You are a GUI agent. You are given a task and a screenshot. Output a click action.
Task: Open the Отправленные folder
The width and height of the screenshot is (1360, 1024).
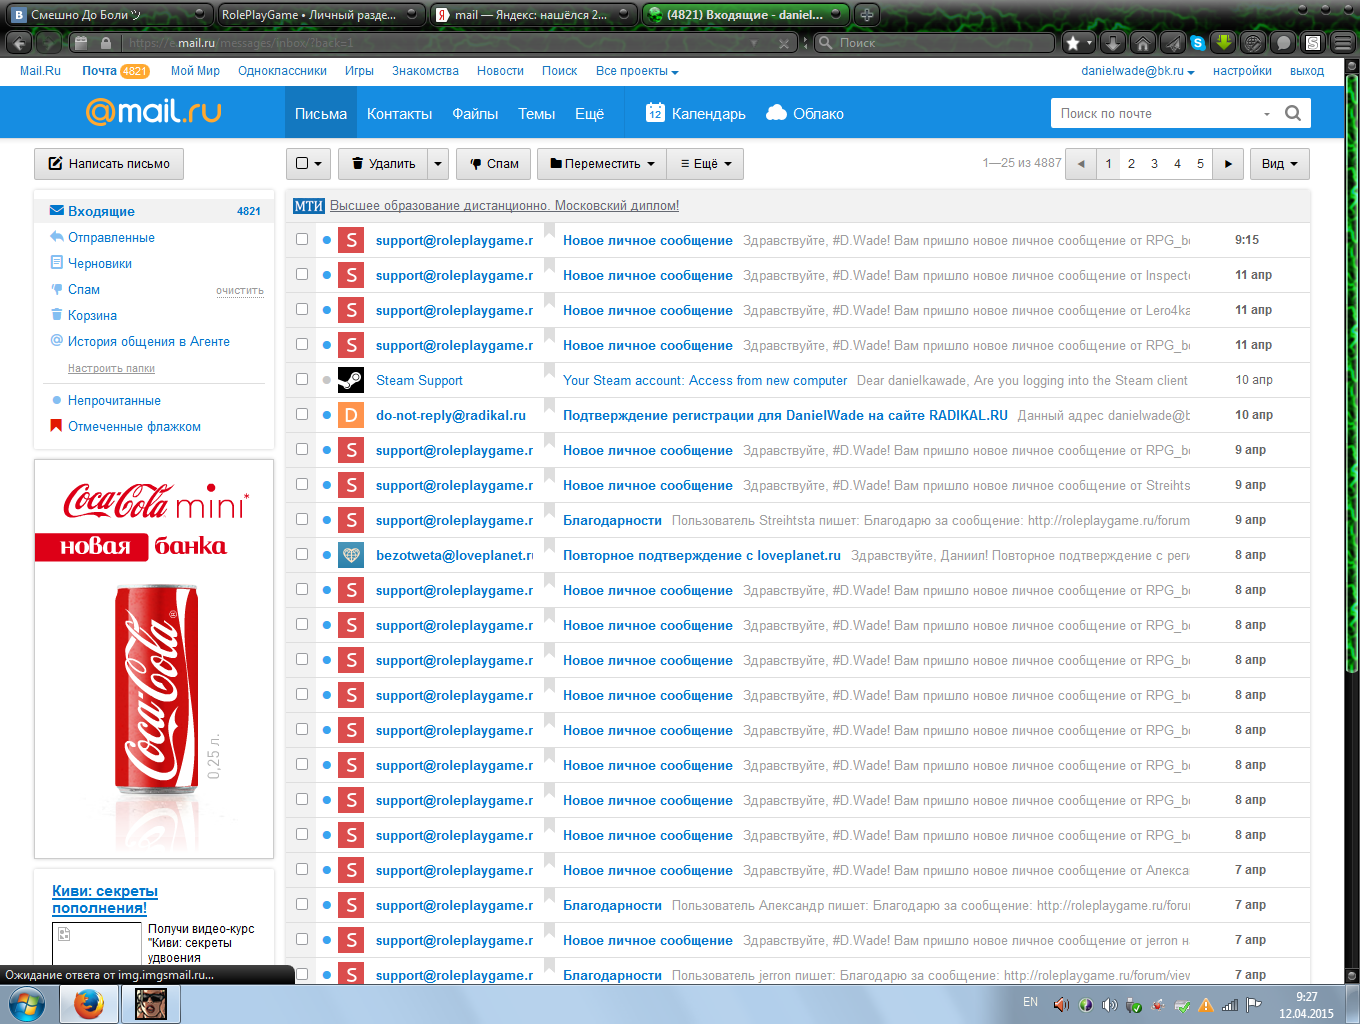click(x=111, y=238)
